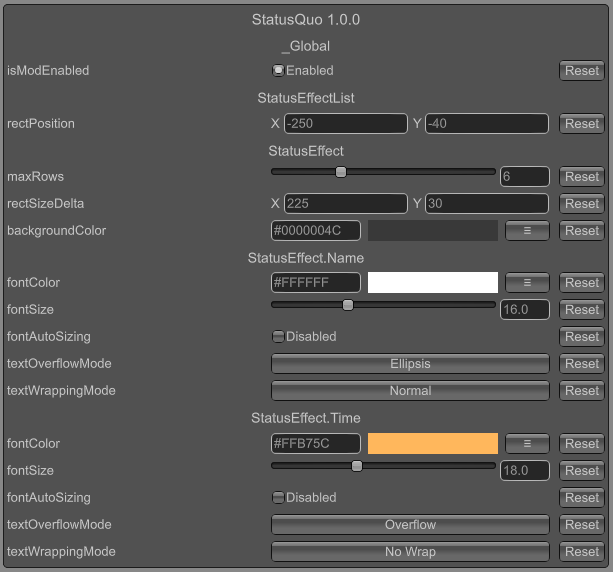
Task: Reset StatusEffect.Name fontColor
Action: (582, 283)
